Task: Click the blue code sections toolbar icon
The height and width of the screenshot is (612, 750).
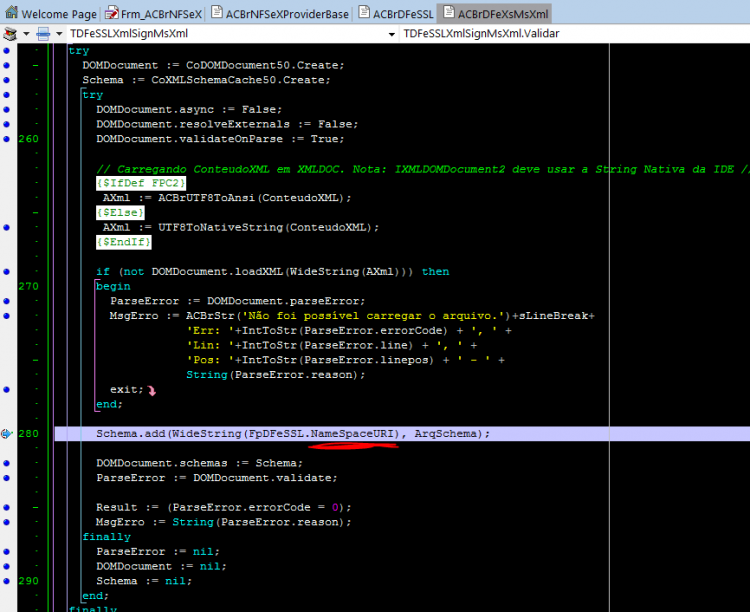Action: [44, 33]
